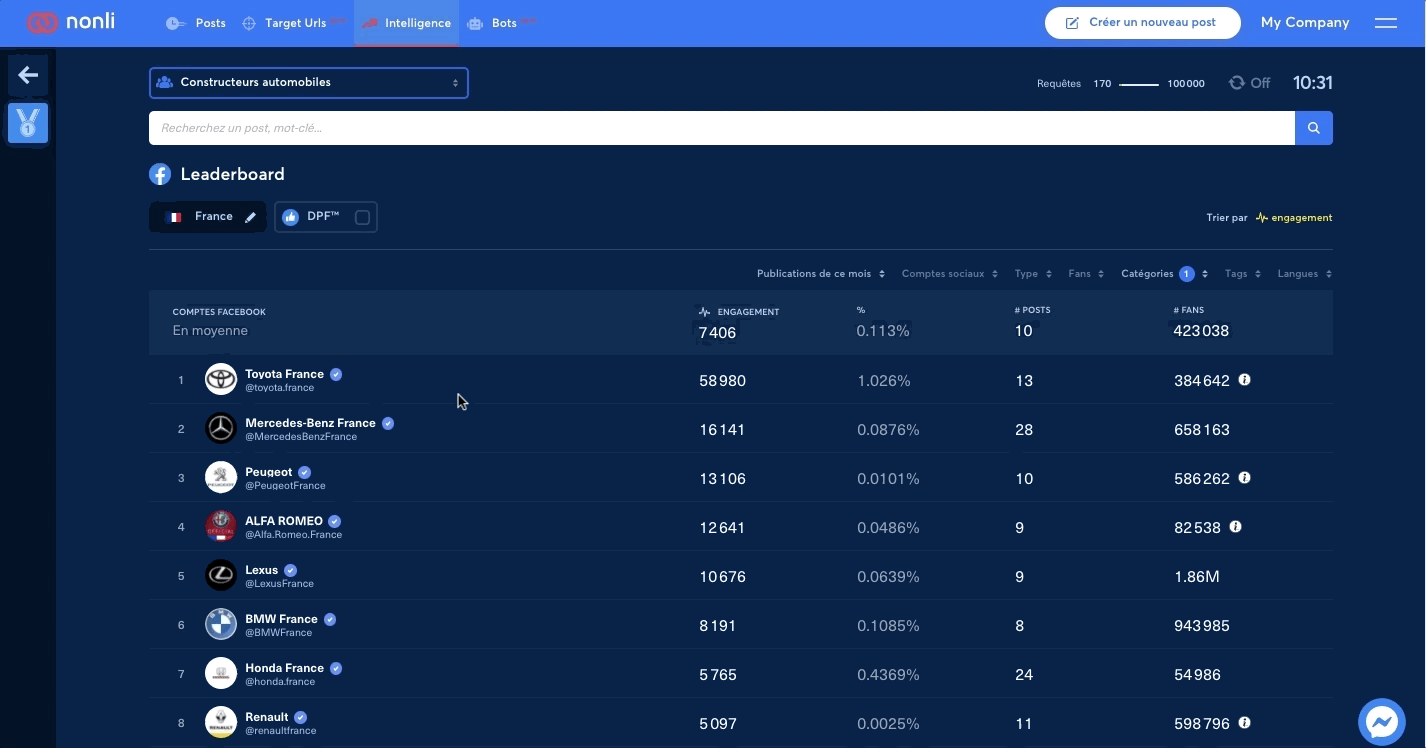Open the Langues filter dropdown
Viewport: 1426px width, 748px height.
1305,274
